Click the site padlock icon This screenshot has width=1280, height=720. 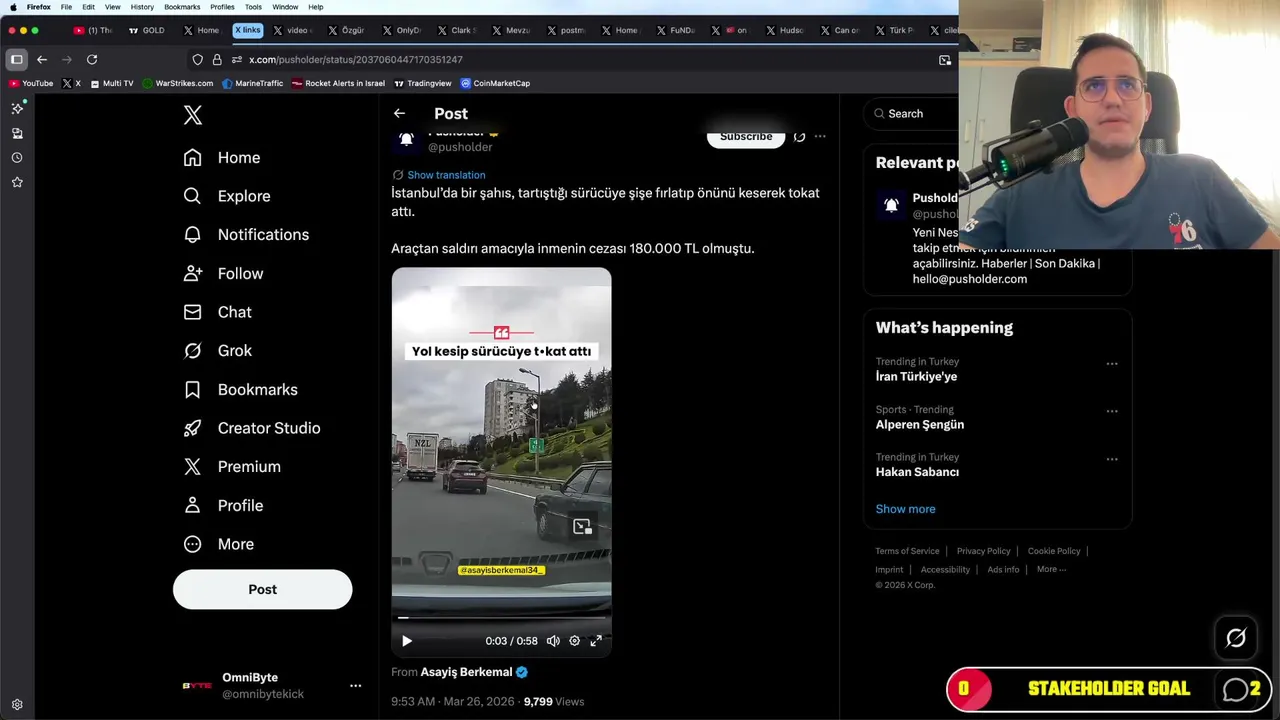[x=217, y=60]
